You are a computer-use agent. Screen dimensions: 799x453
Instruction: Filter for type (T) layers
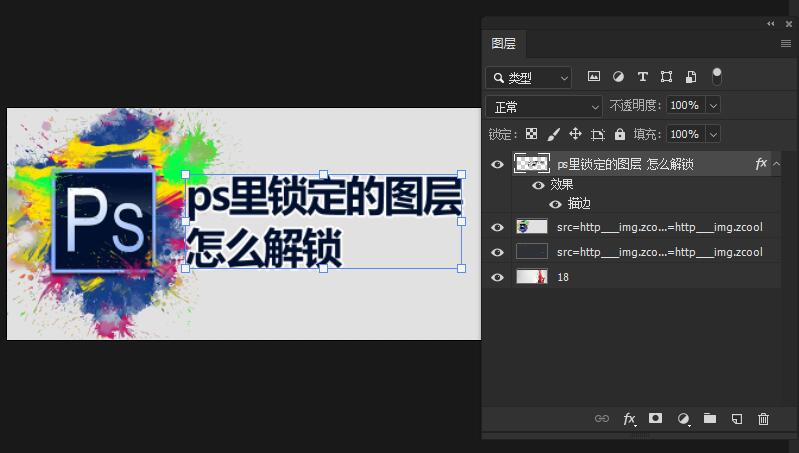coord(643,77)
